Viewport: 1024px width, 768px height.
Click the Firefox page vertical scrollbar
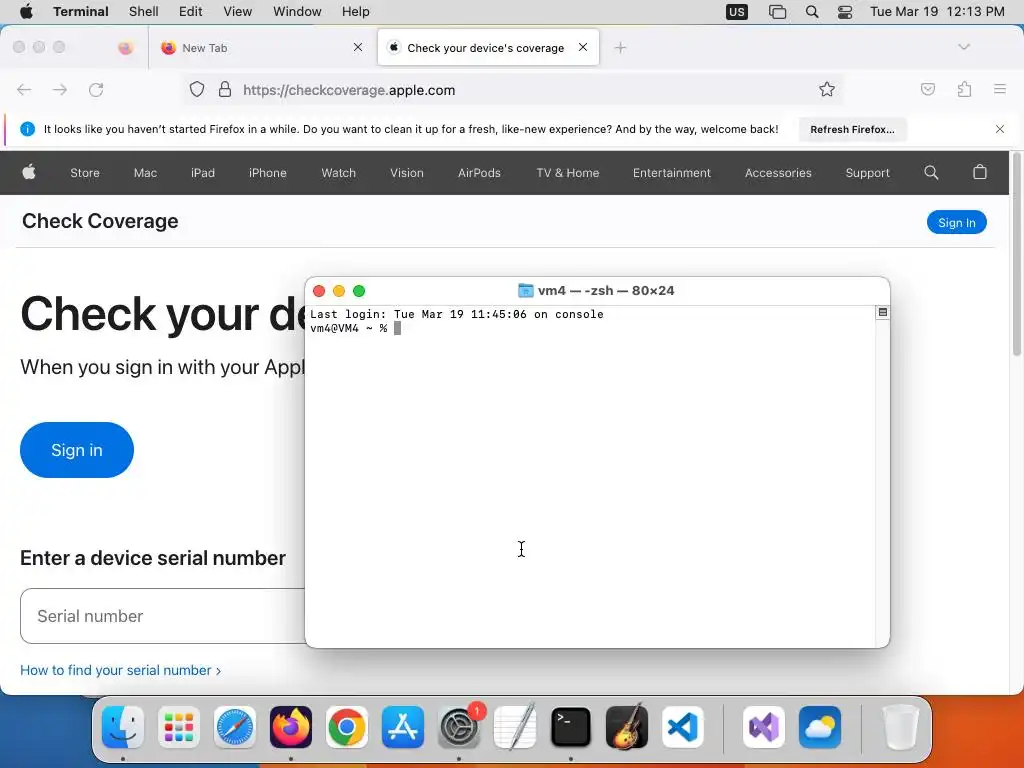(1017, 255)
